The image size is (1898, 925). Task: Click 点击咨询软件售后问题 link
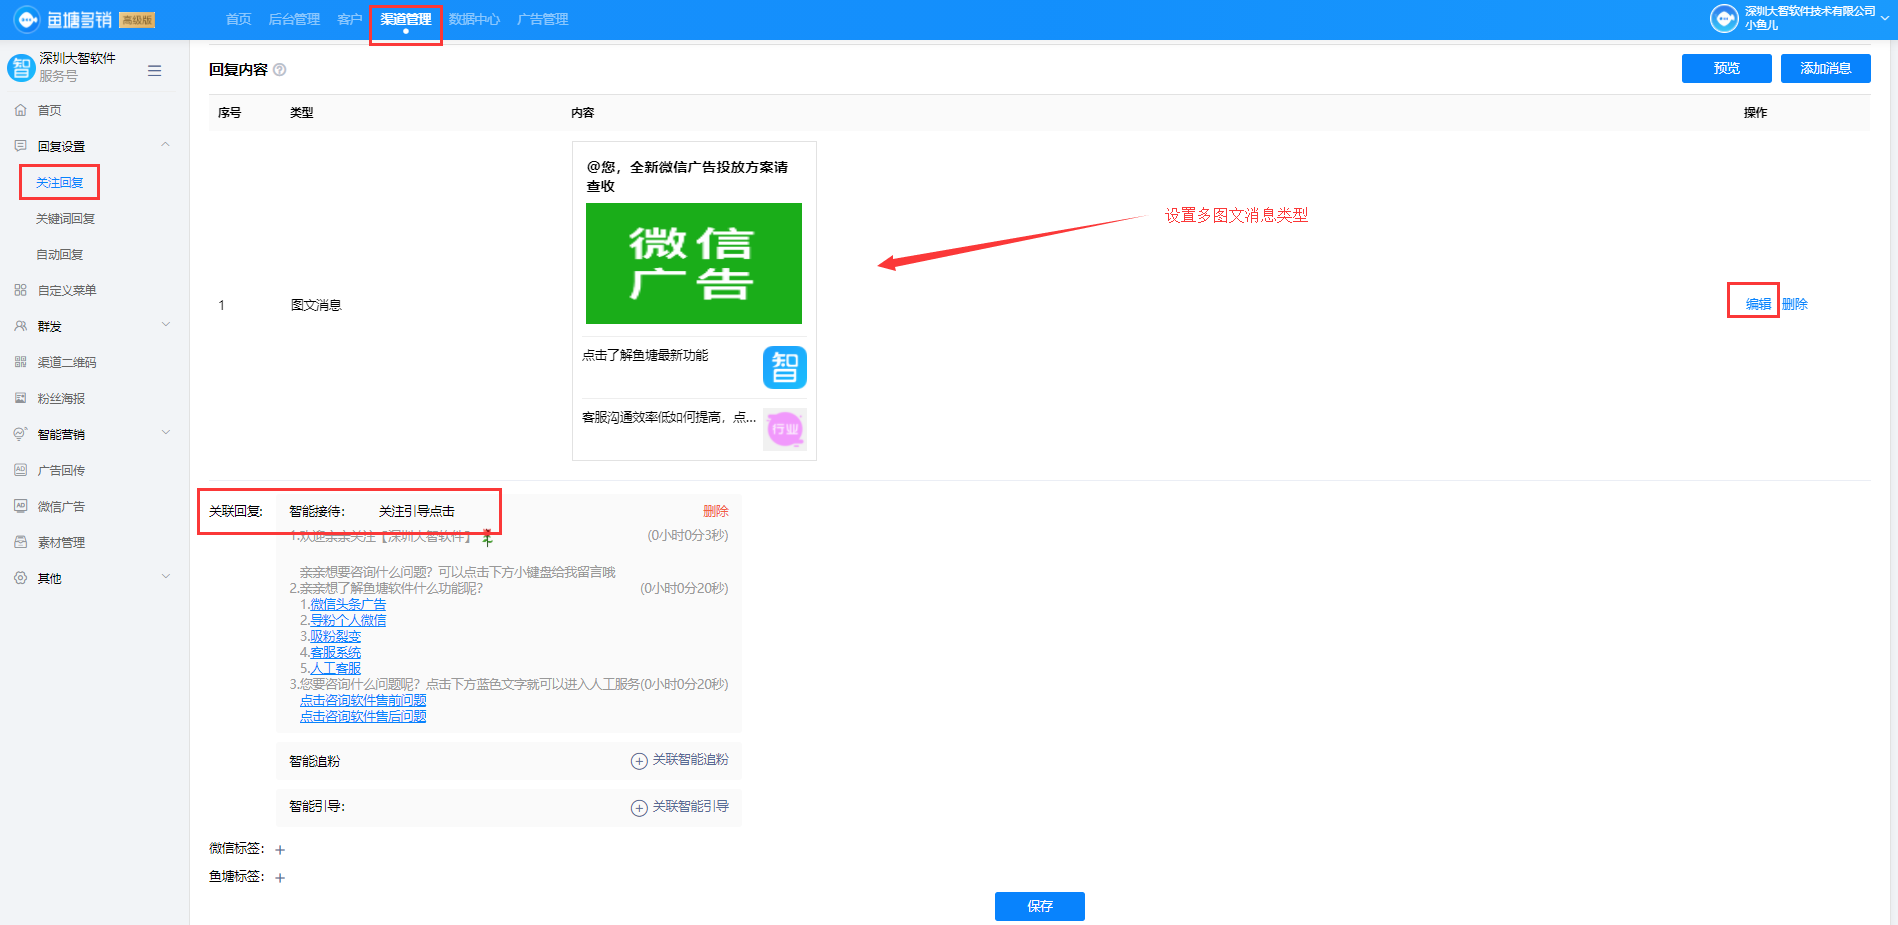tap(363, 717)
